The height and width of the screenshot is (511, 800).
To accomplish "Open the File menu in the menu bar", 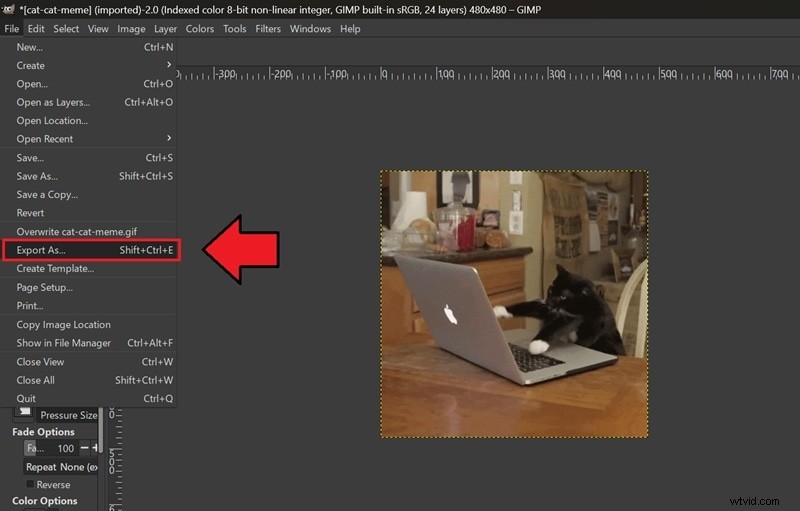I will pos(12,29).
